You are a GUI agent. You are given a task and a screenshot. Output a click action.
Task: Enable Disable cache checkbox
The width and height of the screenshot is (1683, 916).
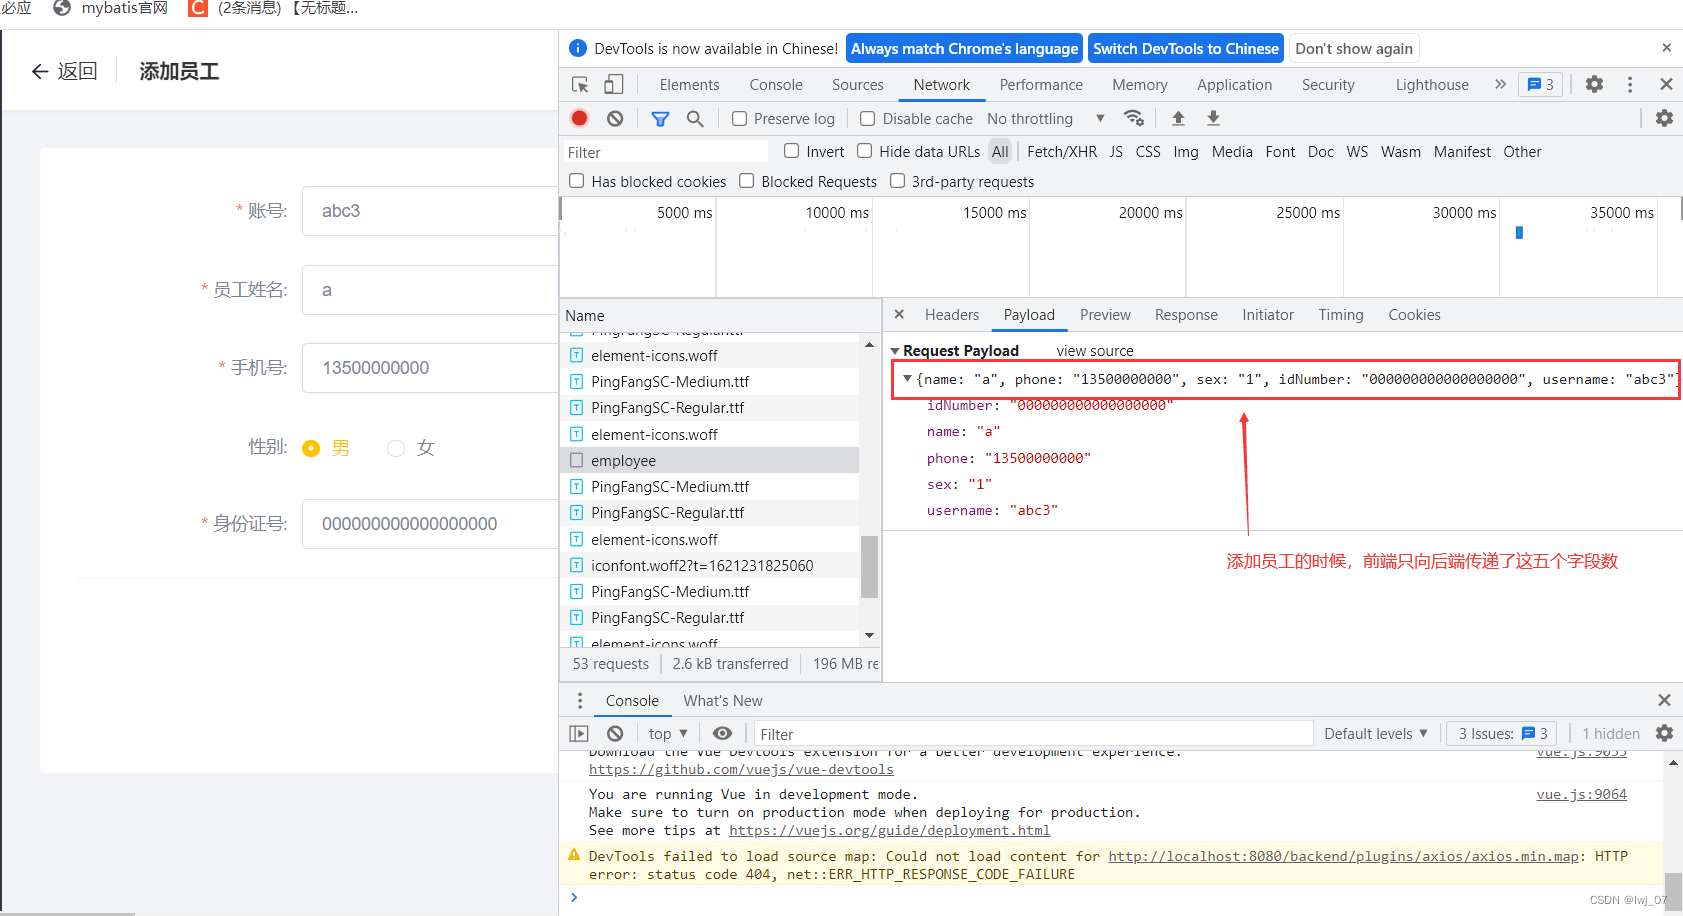[x=867, y=118]
